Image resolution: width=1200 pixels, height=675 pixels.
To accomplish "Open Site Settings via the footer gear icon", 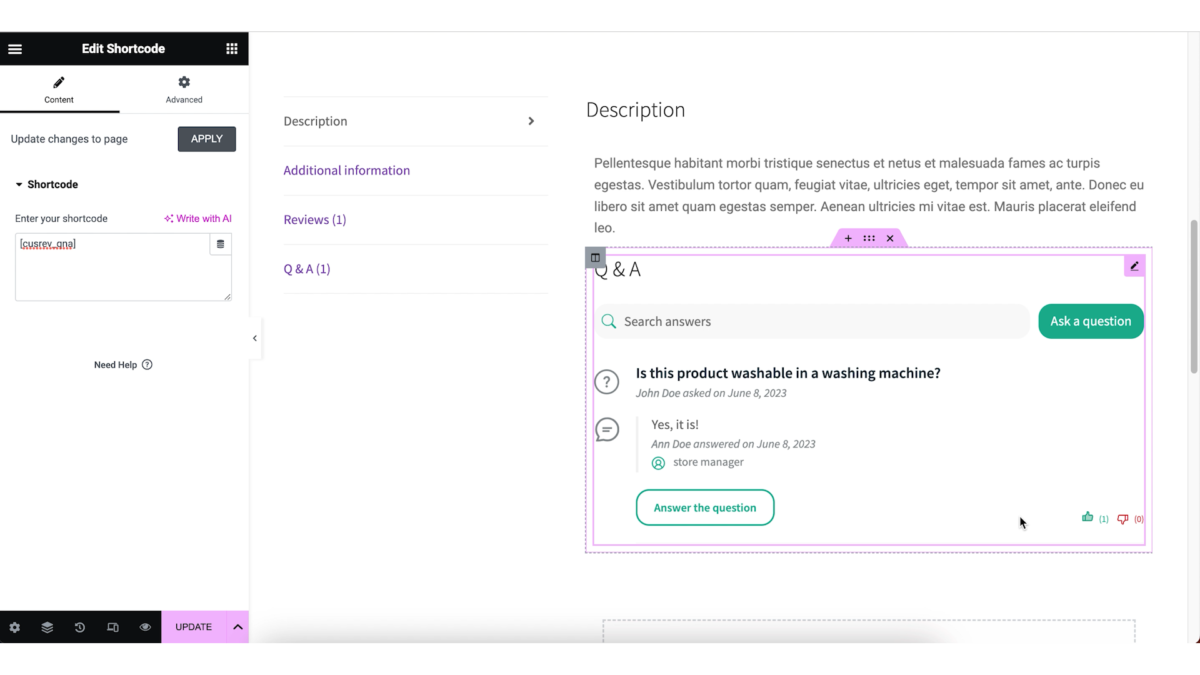I will point(14,627).
